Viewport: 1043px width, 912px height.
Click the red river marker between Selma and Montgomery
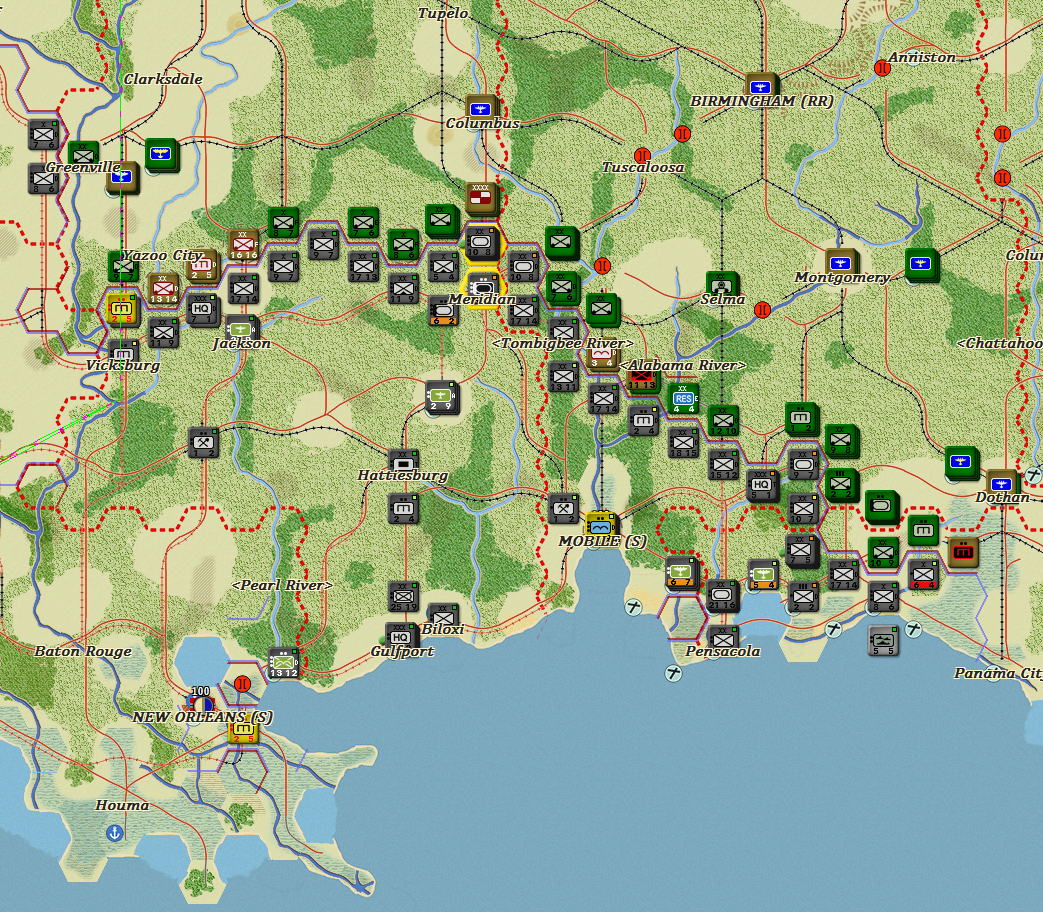(x=762, y=309)
